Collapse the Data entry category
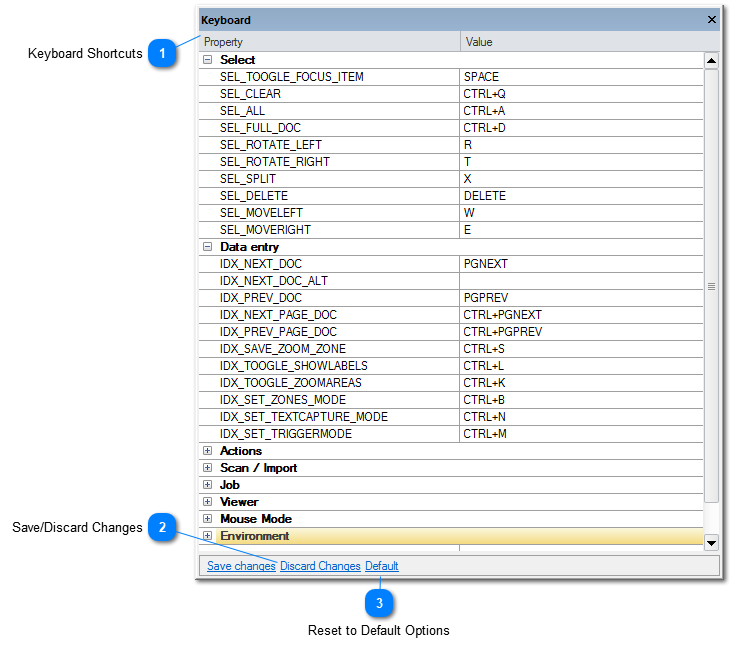Screen dimensions: 733x654 [x=208, y=247]
